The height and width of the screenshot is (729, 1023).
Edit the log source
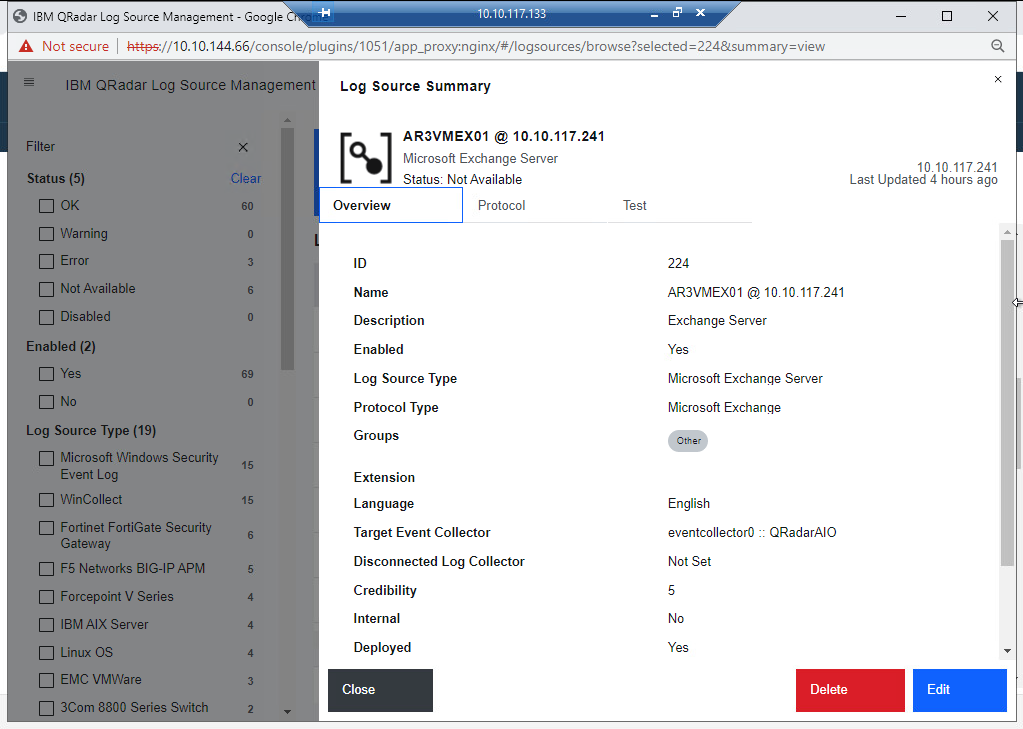(960, 690)
